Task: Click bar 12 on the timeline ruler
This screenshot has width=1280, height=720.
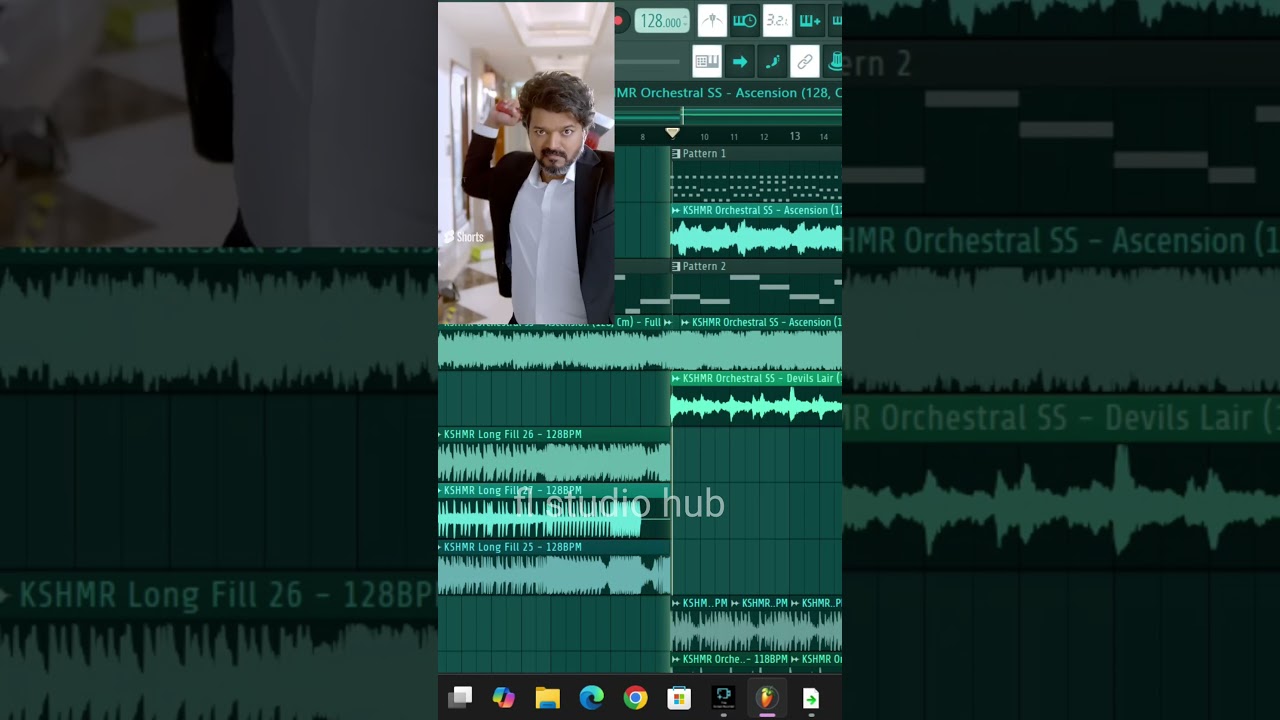Action: tap(764, 137)
